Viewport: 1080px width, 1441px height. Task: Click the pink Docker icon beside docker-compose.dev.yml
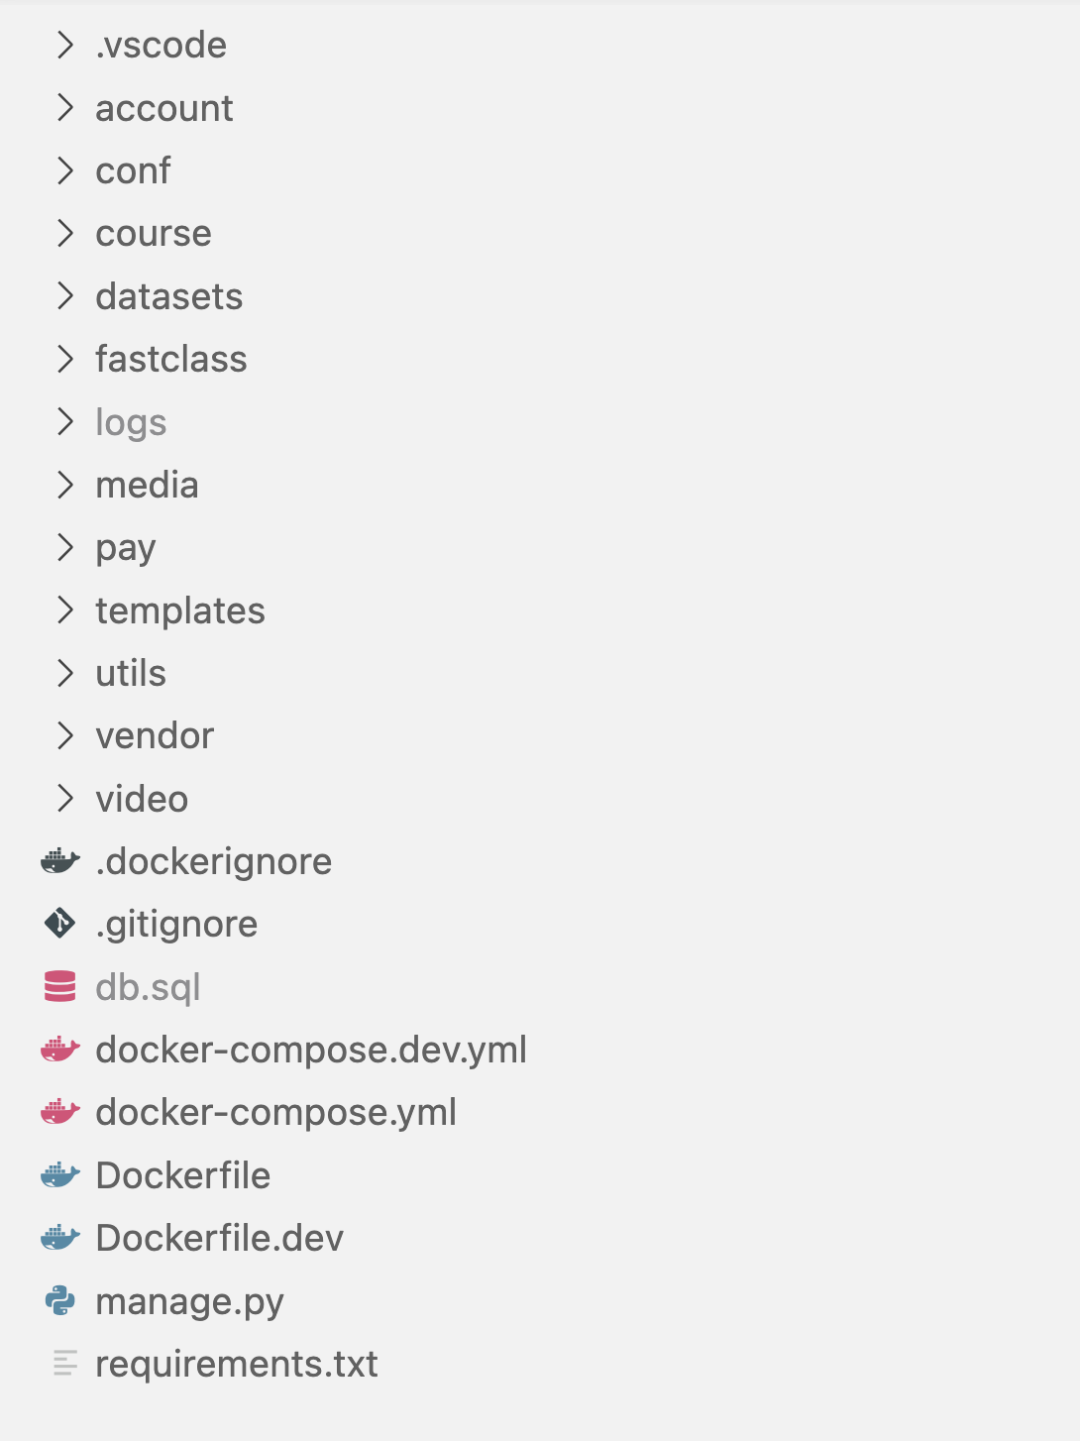(60, 1049)
